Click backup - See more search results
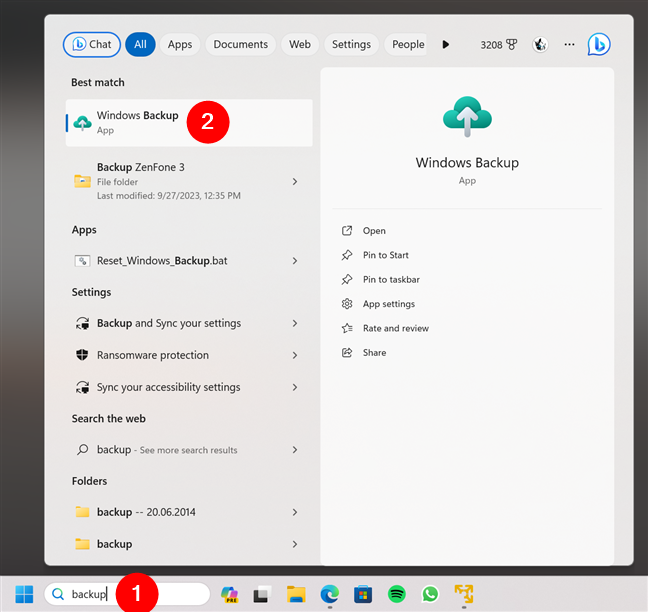 click(x=167, y=450)
